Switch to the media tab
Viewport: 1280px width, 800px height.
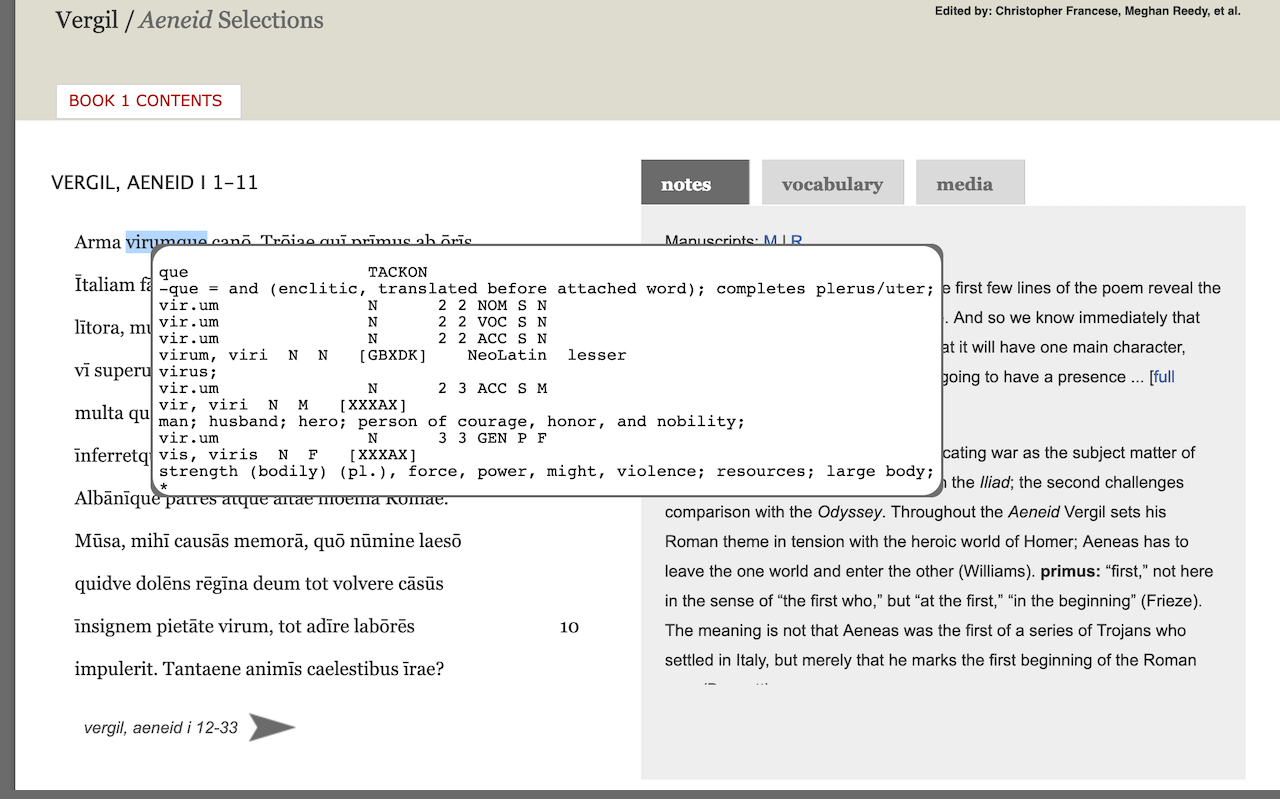(968, 182)
